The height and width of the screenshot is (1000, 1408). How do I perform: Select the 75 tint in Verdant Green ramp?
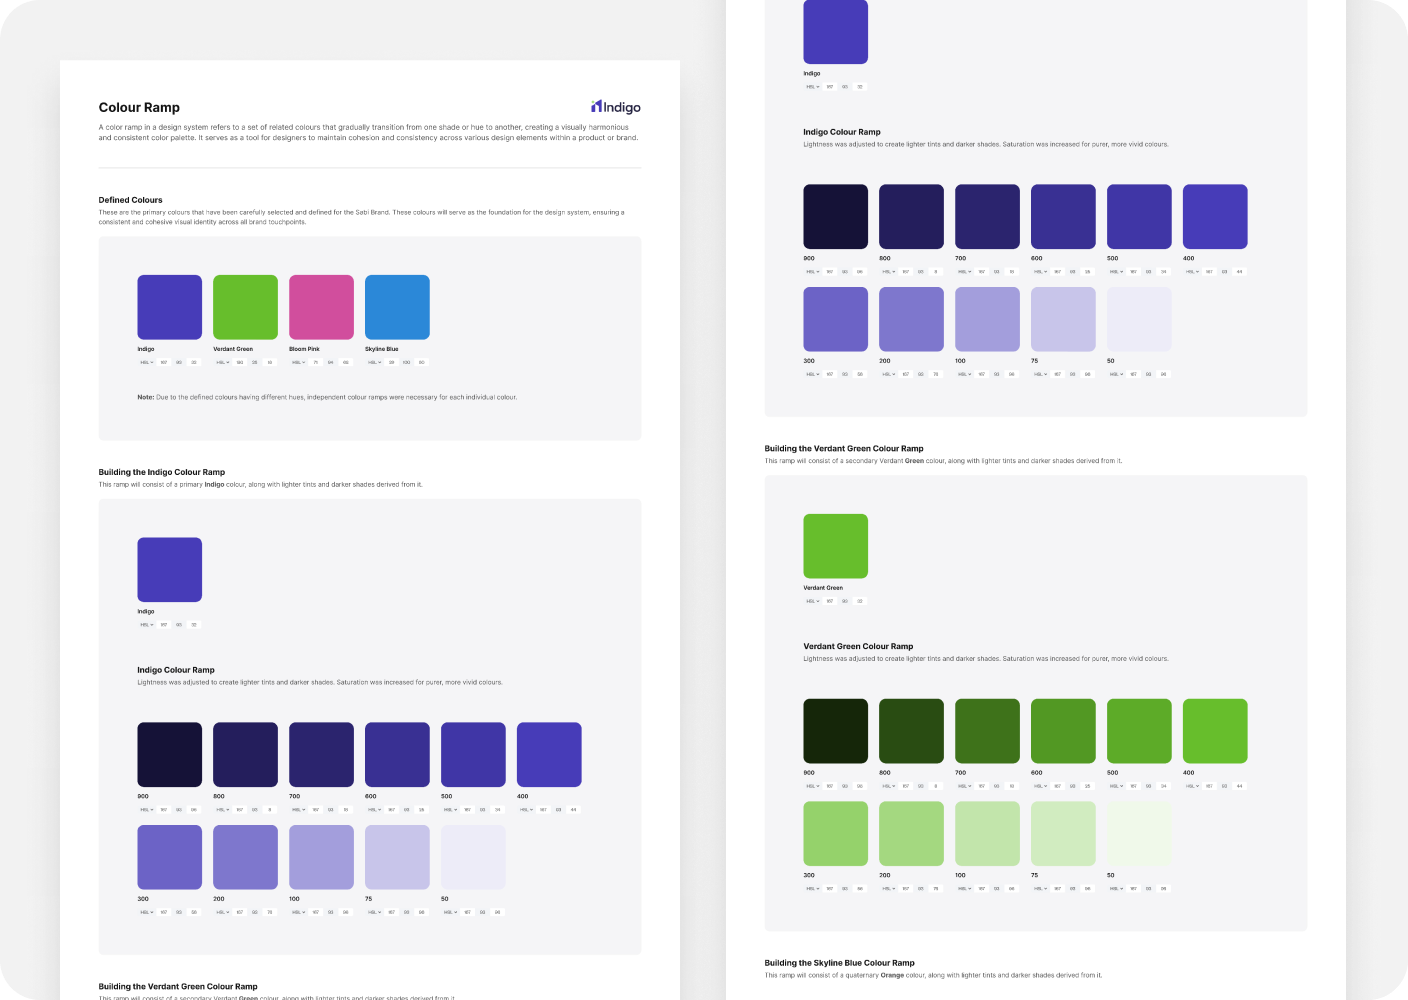[1063, 834]
